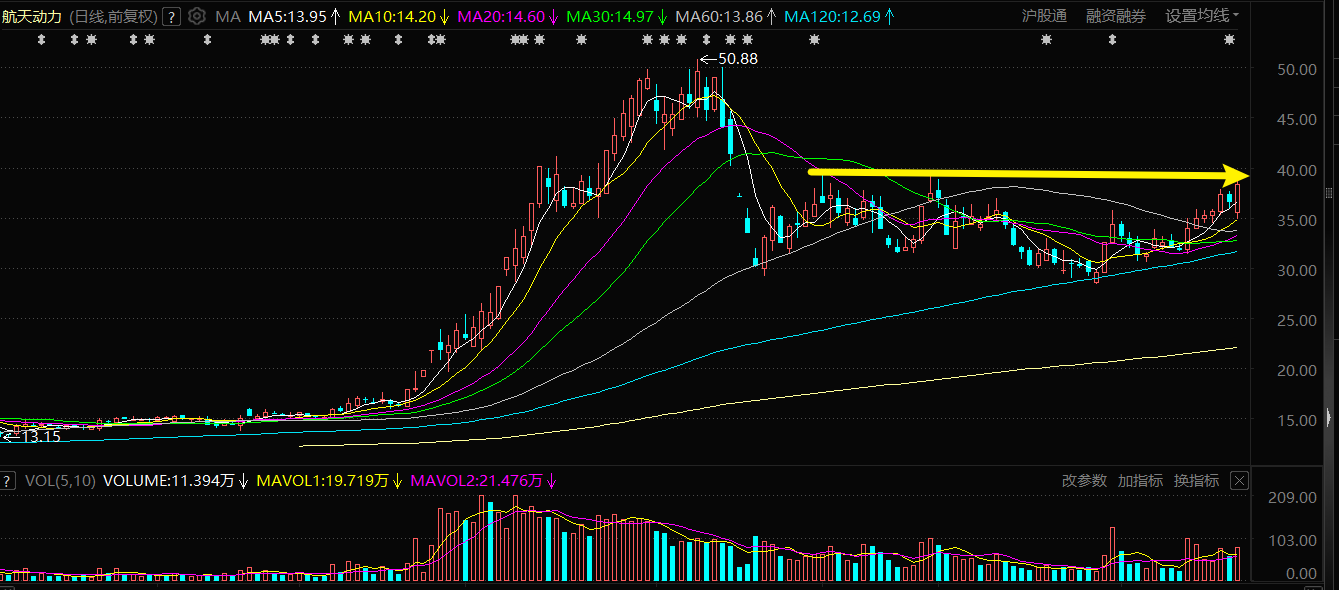The height and width of the screenshot is (590, 1339).
Task: Click the 35.00 price axis label
Action: click(x=1296, y=220)
